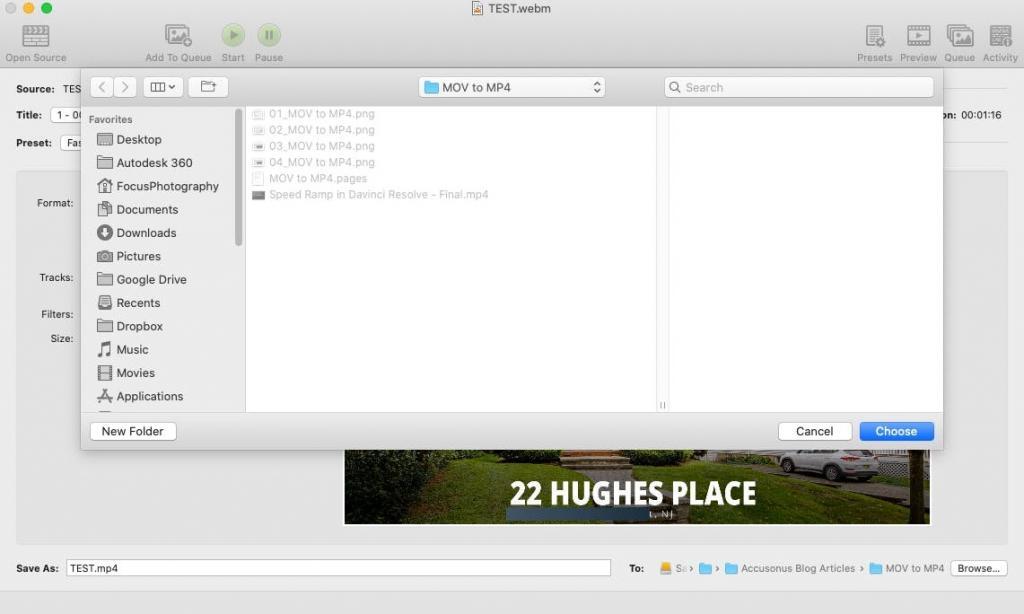The height and width of the screenshot is (614, 1024).
Task: Click file 01_MOV to MP4.png
Action: coord(313,114)
